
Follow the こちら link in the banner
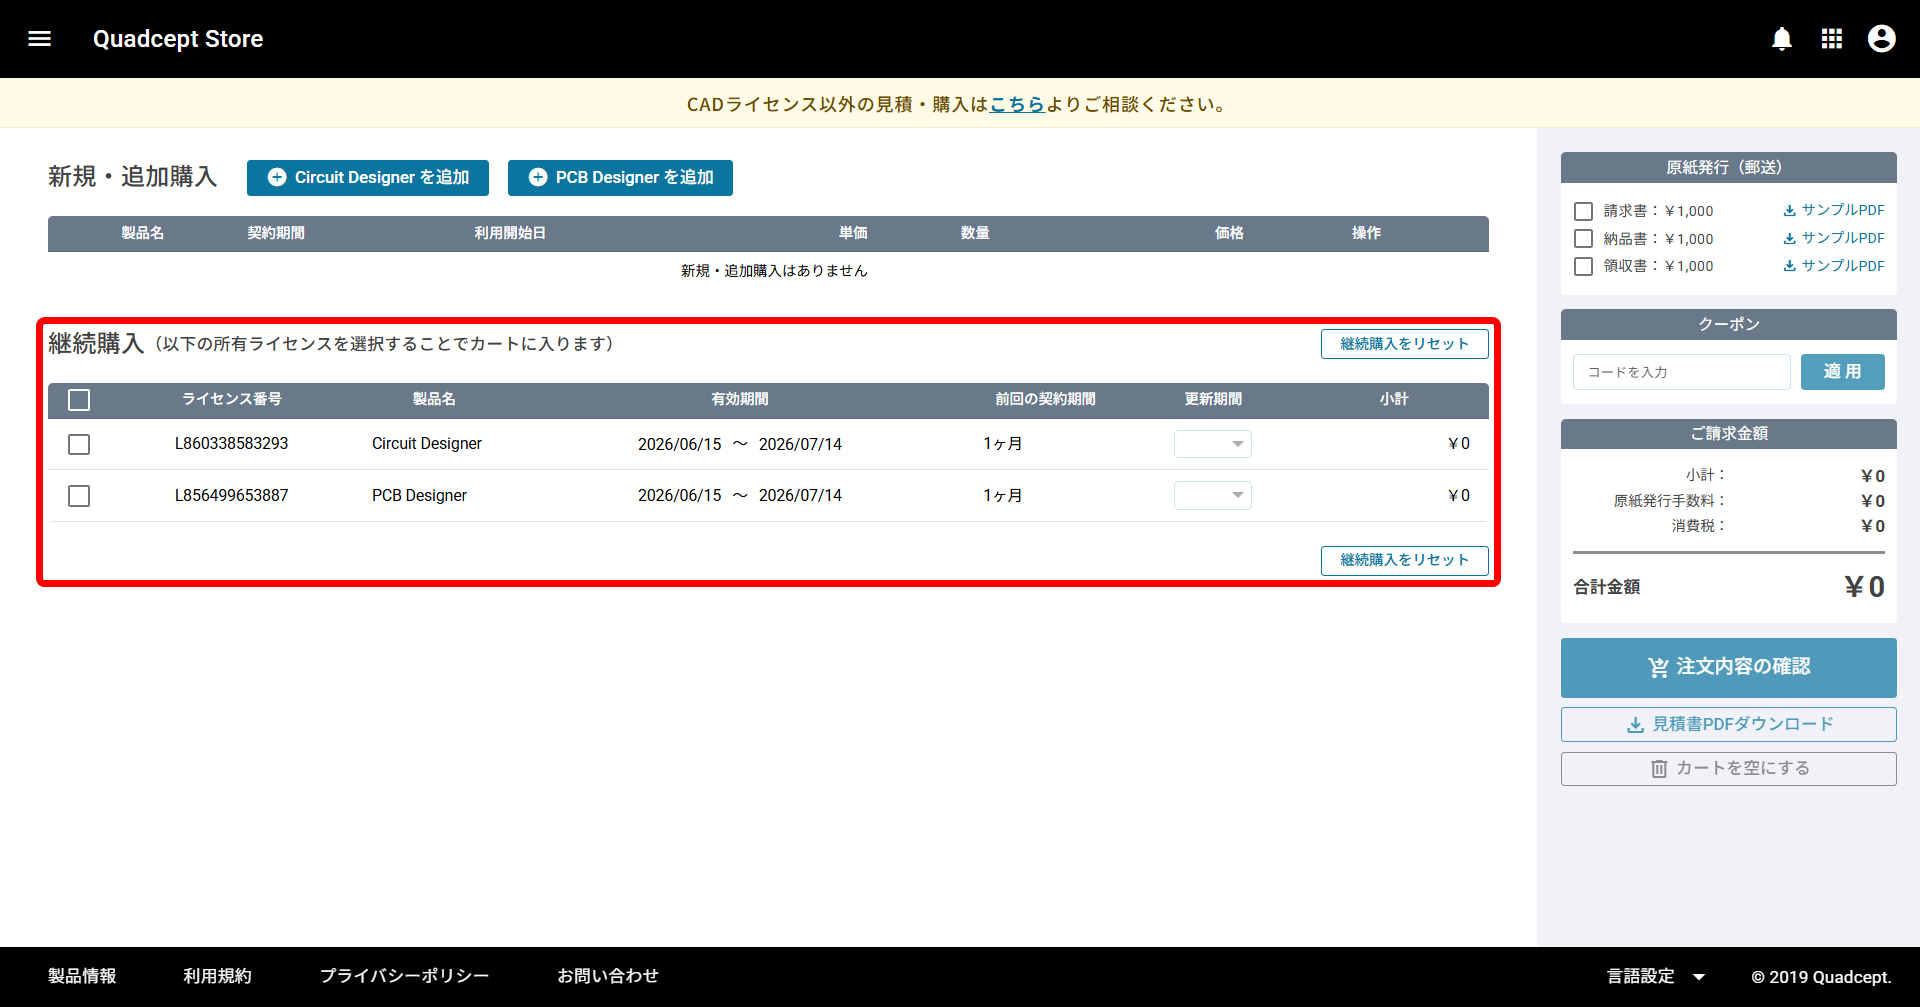tap(1017, 104)
